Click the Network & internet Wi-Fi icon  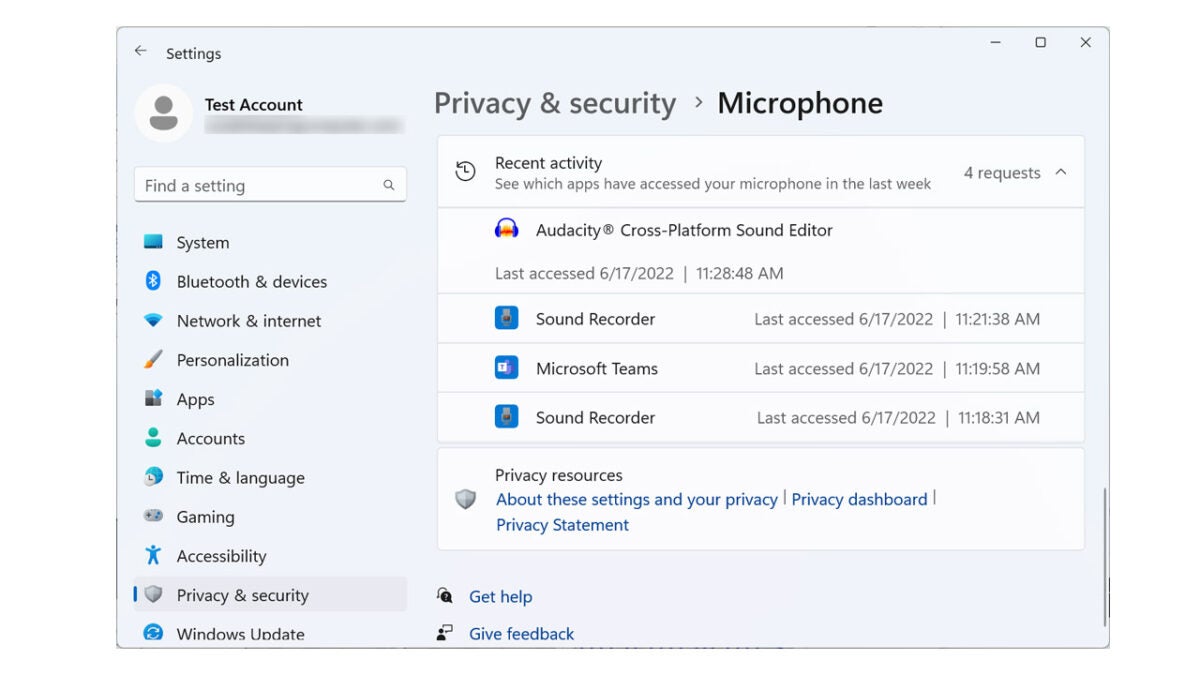[153, 321]
